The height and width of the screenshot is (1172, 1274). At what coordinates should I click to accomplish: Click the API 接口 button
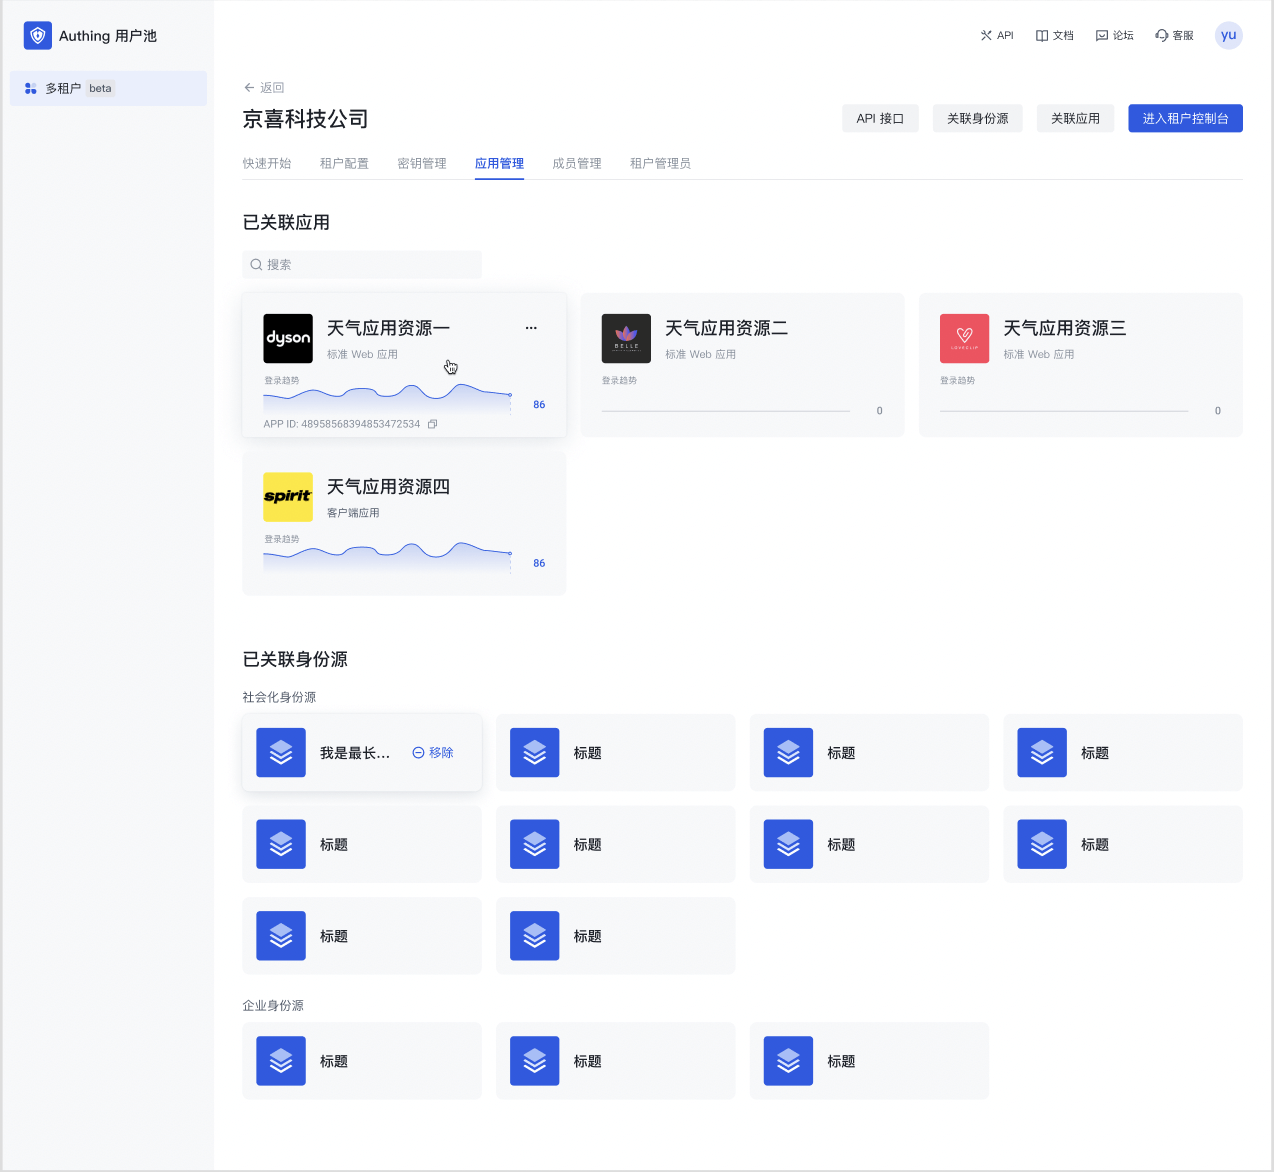point(880,118)
